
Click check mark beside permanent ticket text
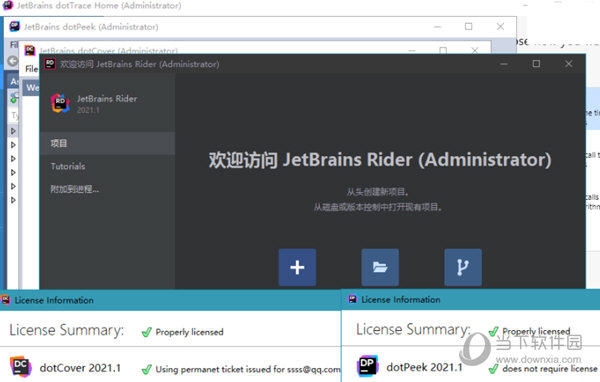[x=147, y=370]
